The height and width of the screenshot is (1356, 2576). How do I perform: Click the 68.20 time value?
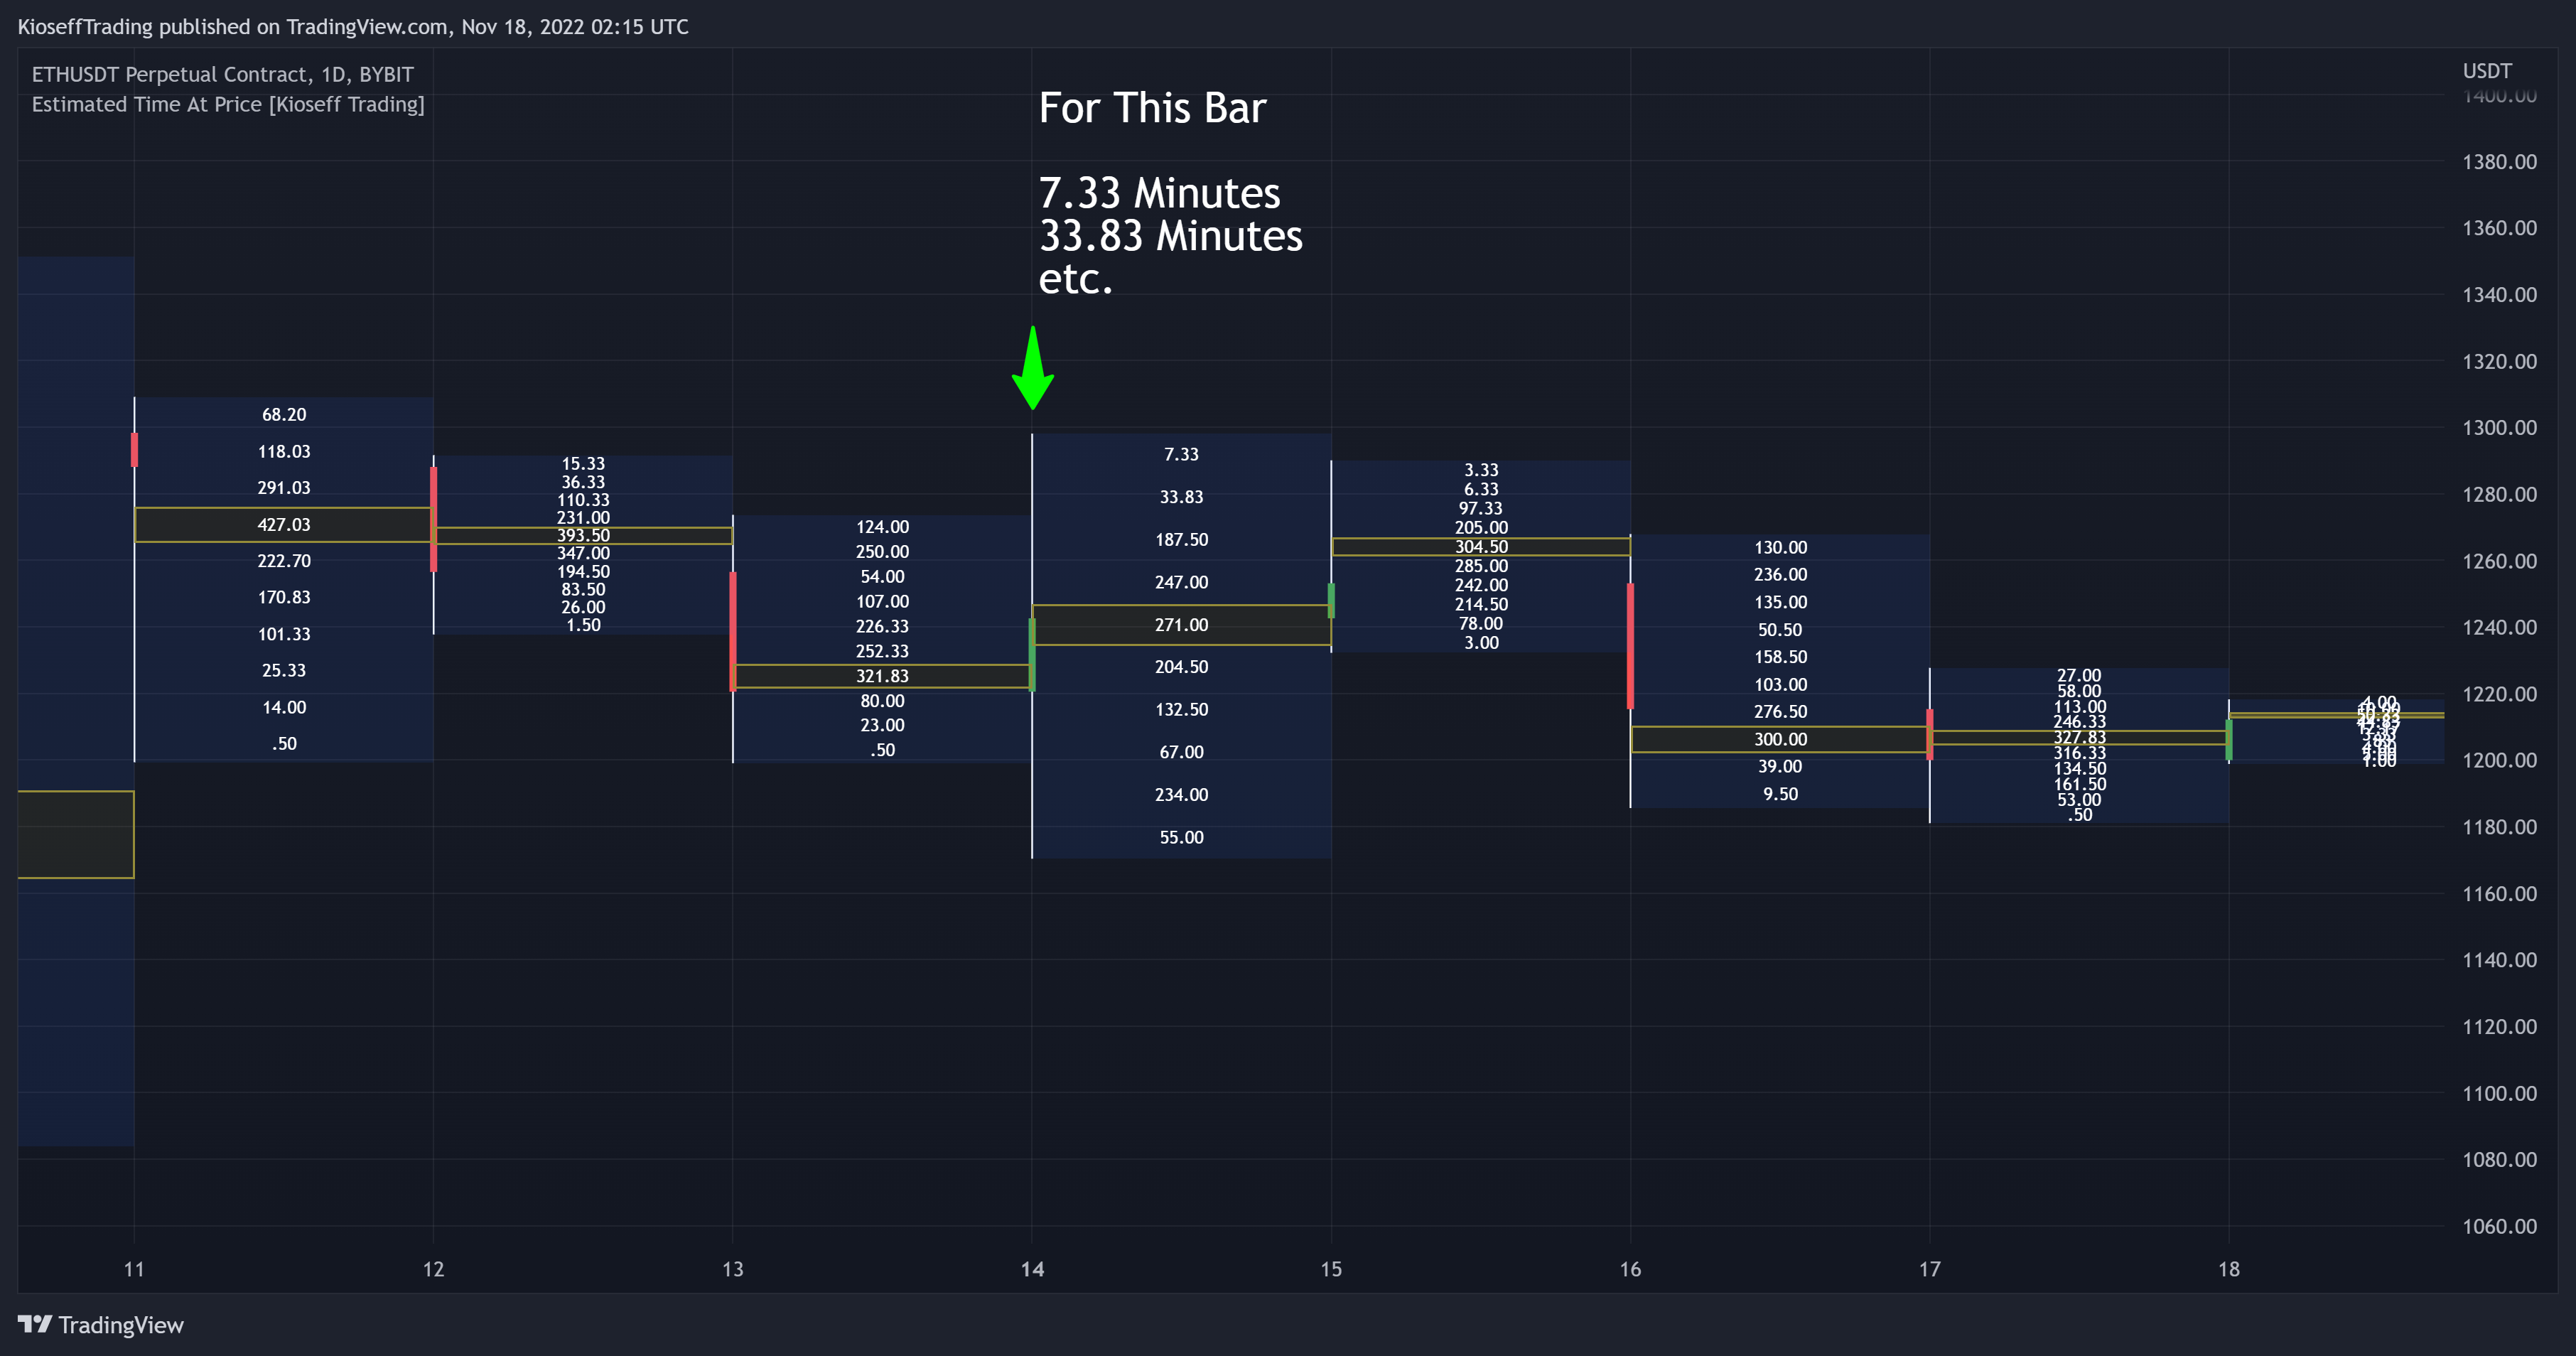(x=284, y=415)
